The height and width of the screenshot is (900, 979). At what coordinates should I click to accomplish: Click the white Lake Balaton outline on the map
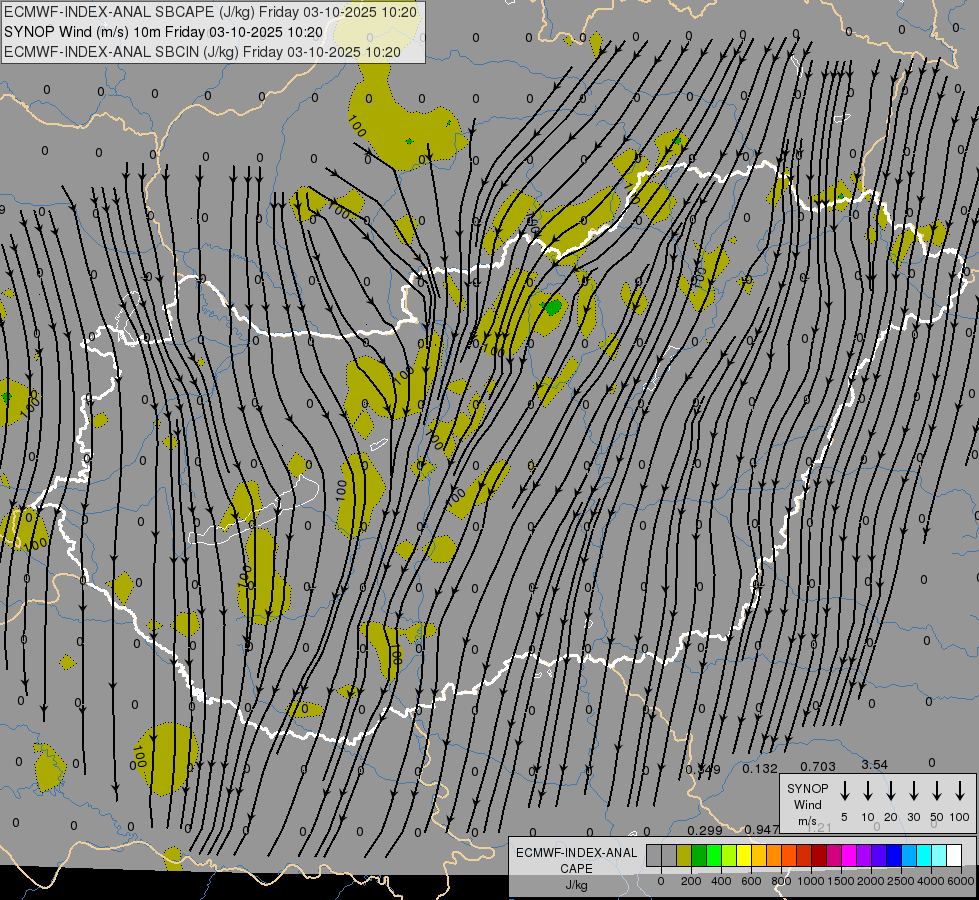253,510
